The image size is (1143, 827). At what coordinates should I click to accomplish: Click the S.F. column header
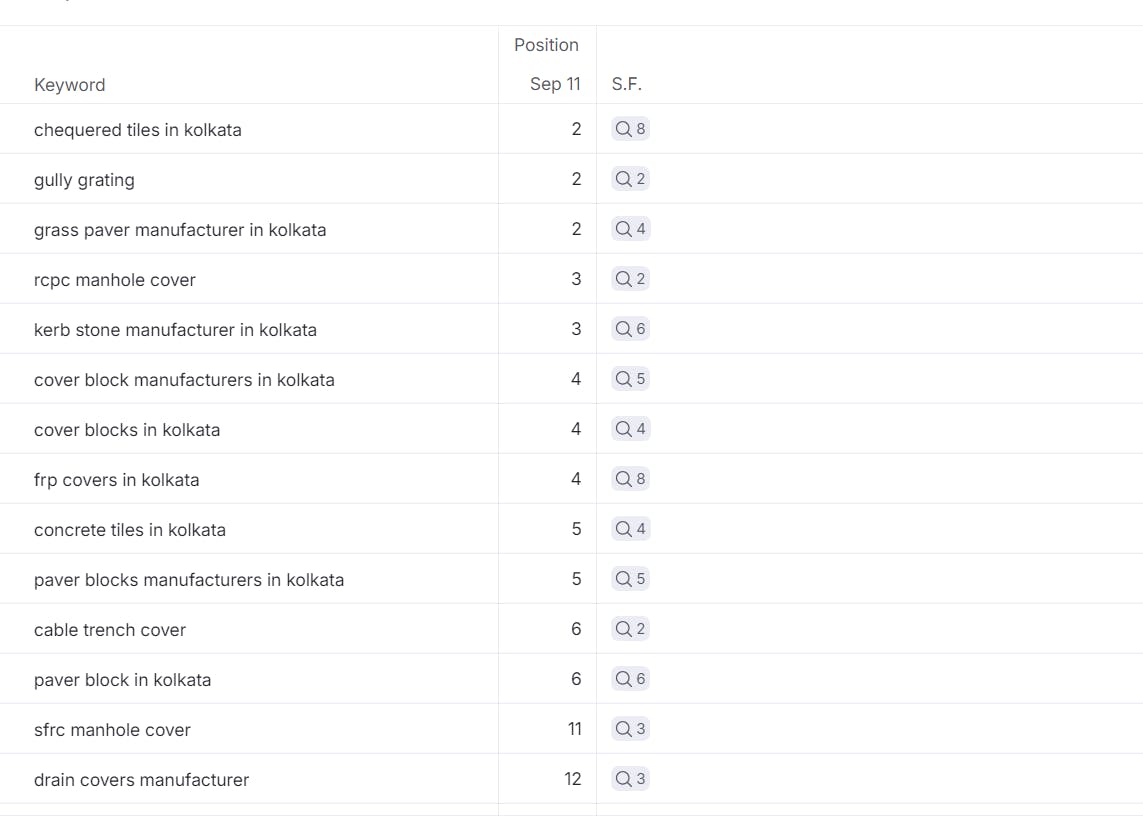click(x=626, y=85)
